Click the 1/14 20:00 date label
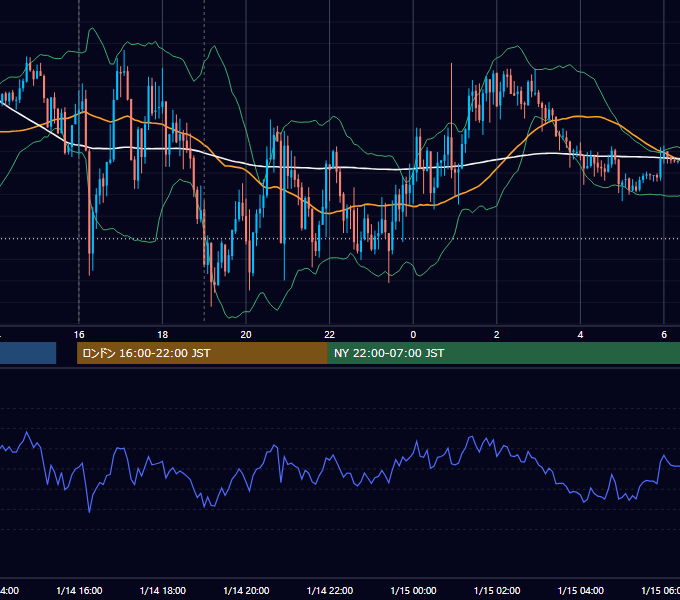The image size is (680, 600). [x=246, y=591]
